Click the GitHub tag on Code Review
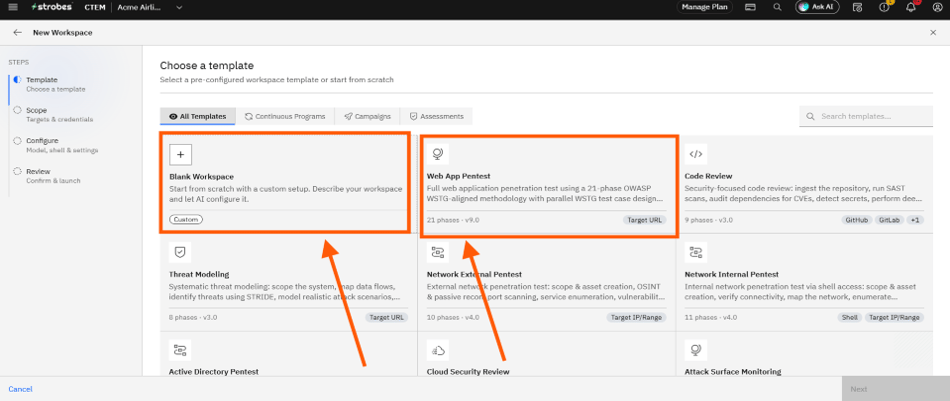Viewport: 950px width, 401px height. click(x=857, y=220)
